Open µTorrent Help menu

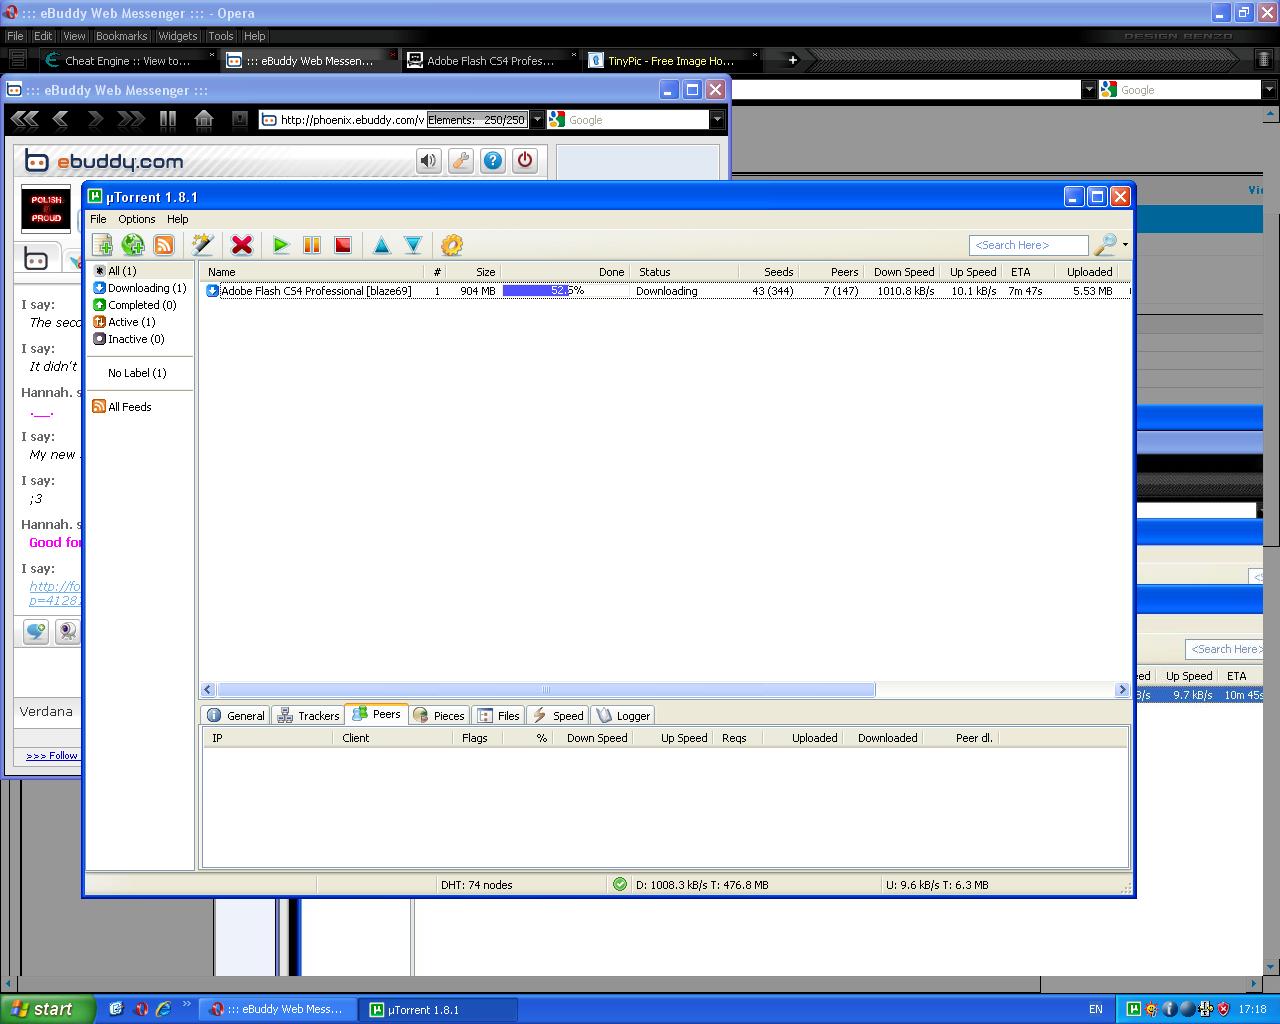[x=177, y=219]
